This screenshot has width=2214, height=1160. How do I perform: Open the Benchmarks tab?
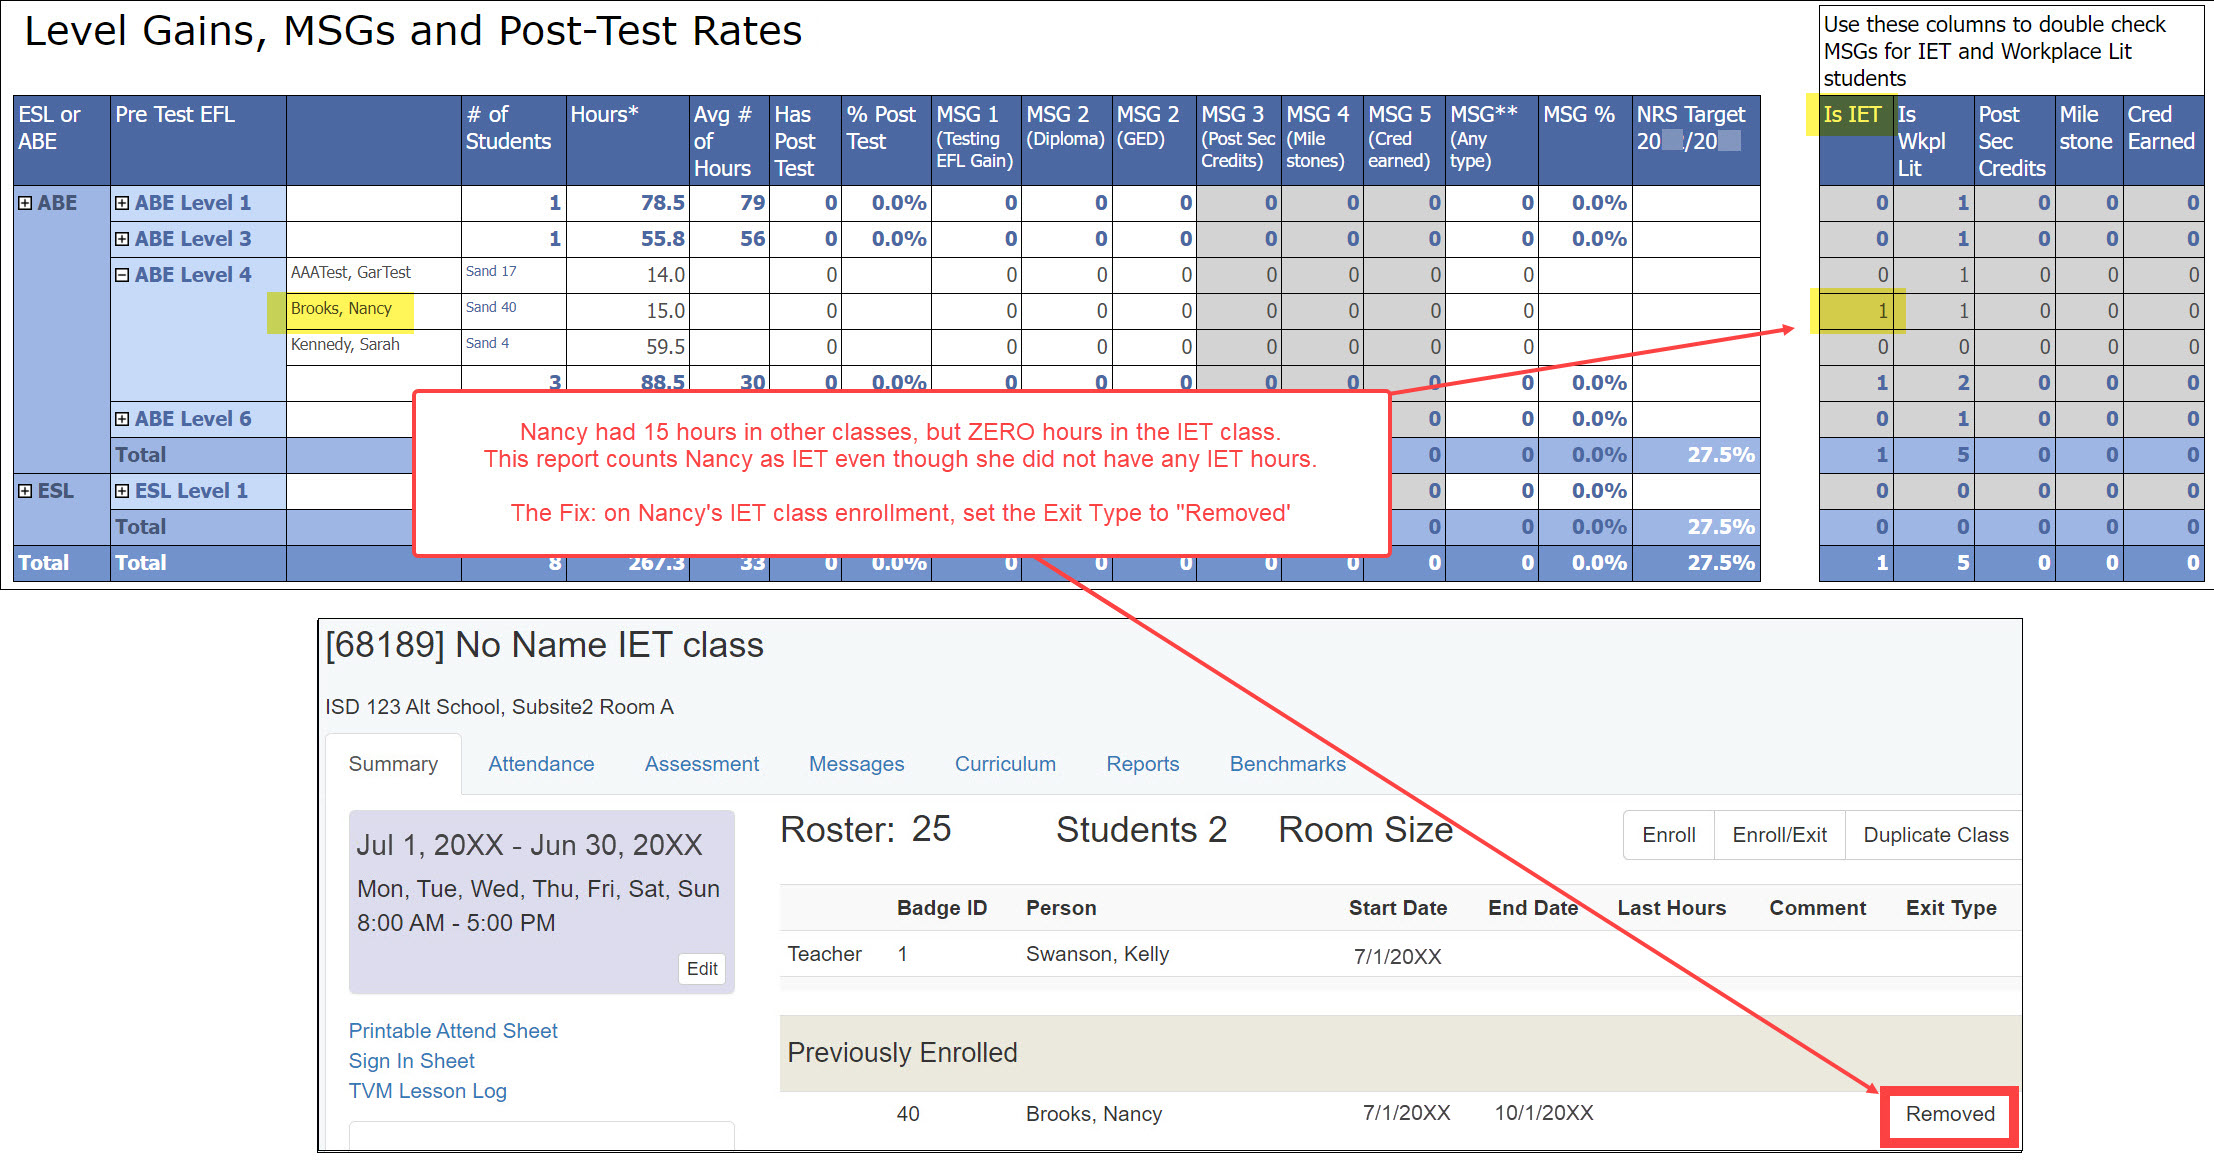[x=1287, y=764]
